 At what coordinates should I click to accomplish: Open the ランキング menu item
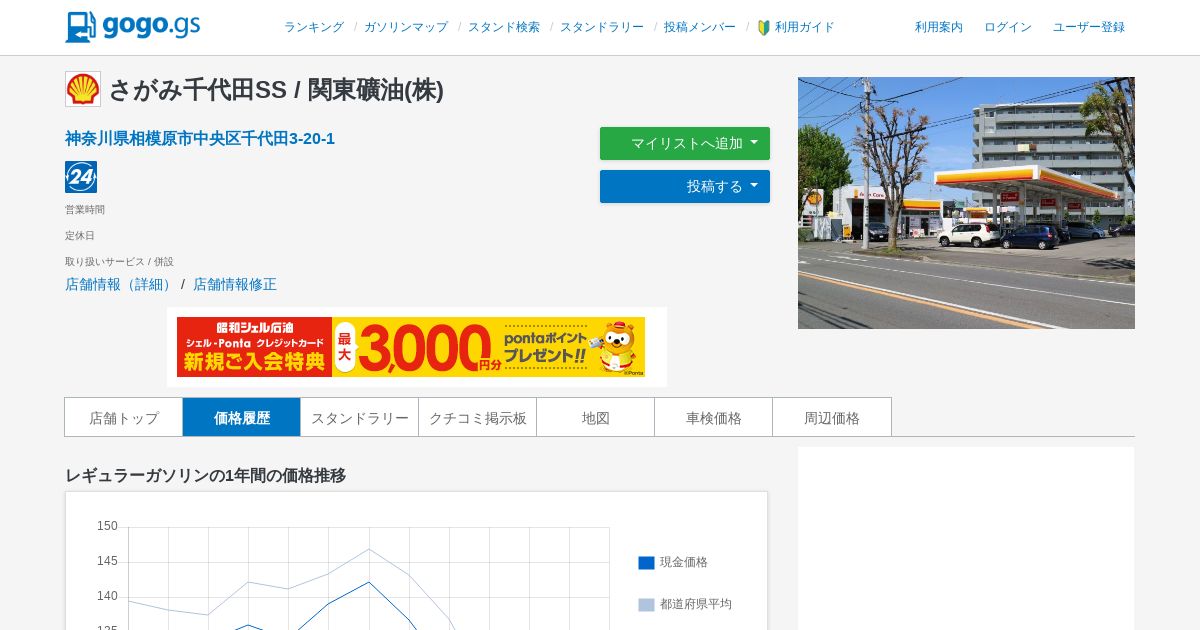point(314,27)
